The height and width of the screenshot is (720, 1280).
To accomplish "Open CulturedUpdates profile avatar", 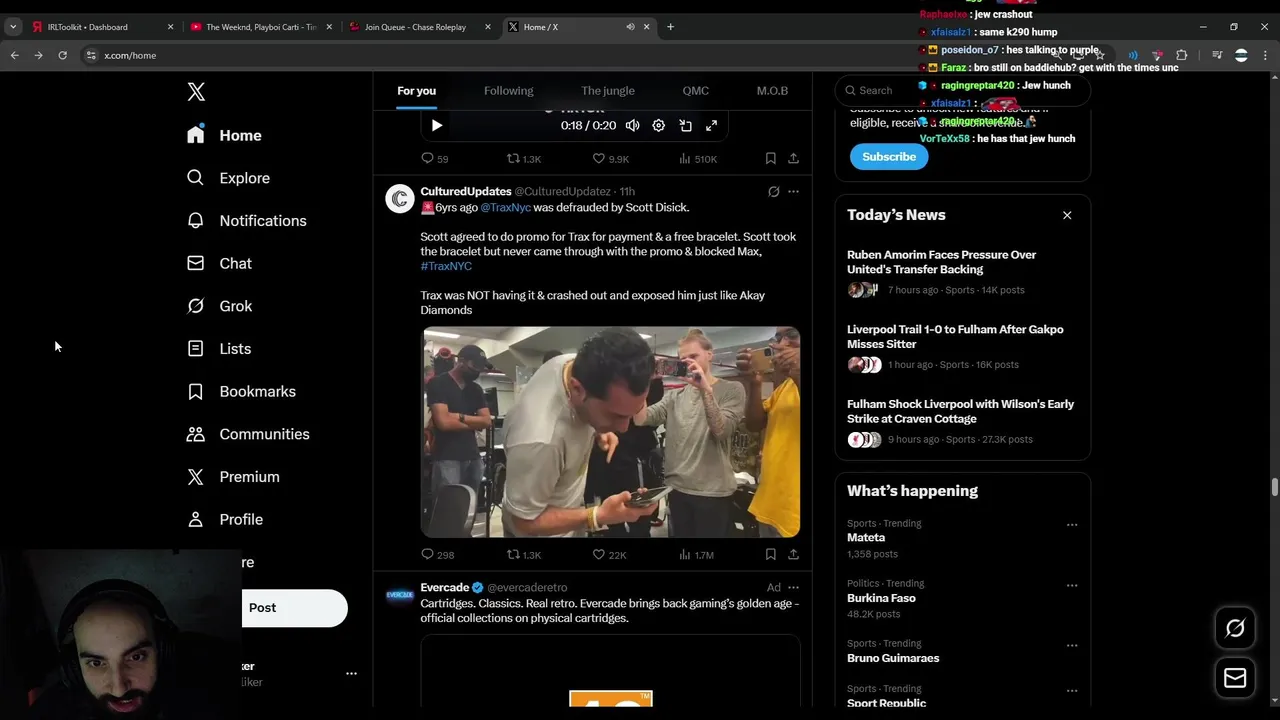I will point(400,199).
